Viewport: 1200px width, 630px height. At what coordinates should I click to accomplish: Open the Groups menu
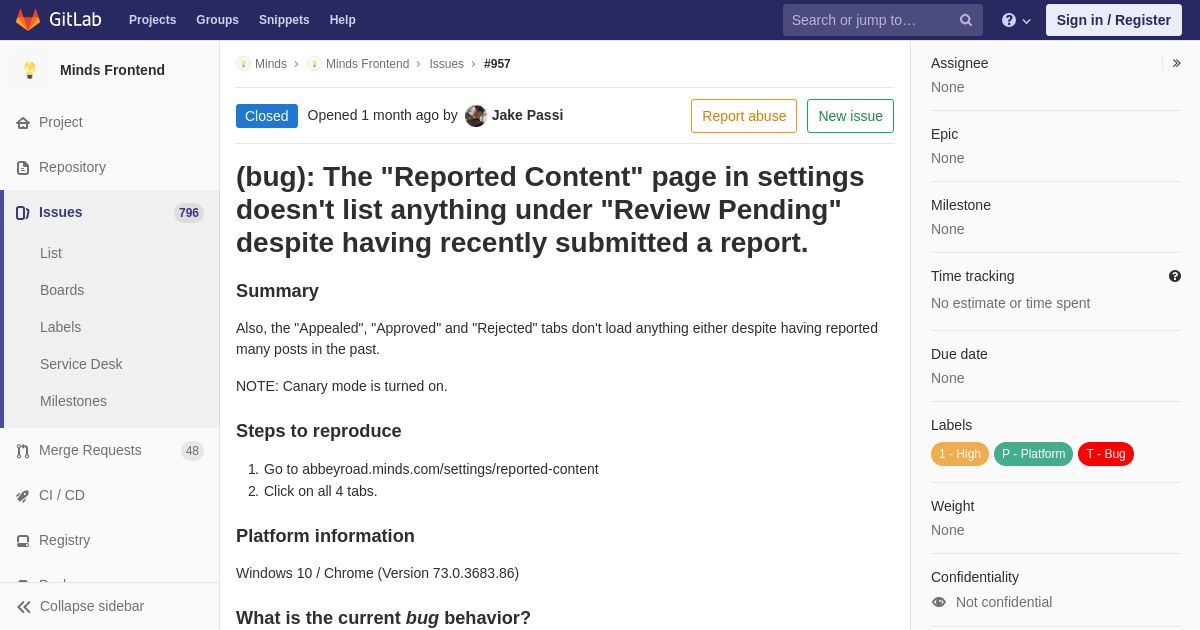coord(217,20)
